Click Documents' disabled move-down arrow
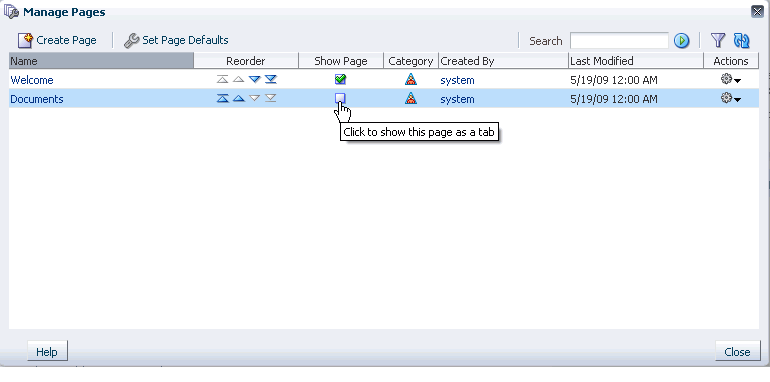Viewport: 770px width, 382px height. 254,99
